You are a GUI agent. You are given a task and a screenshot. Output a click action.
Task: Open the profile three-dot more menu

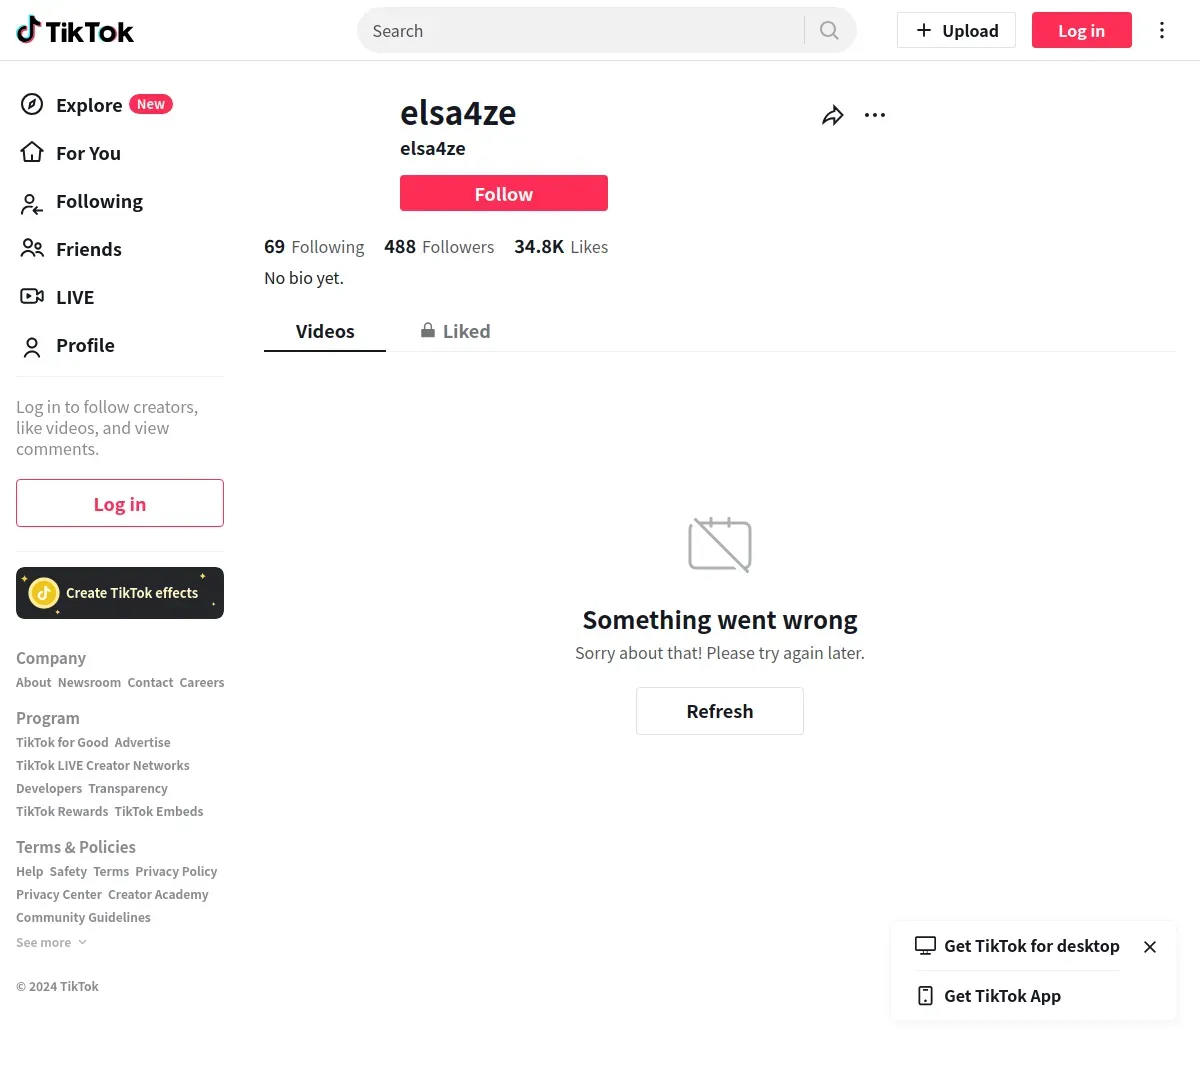(875, 115)
